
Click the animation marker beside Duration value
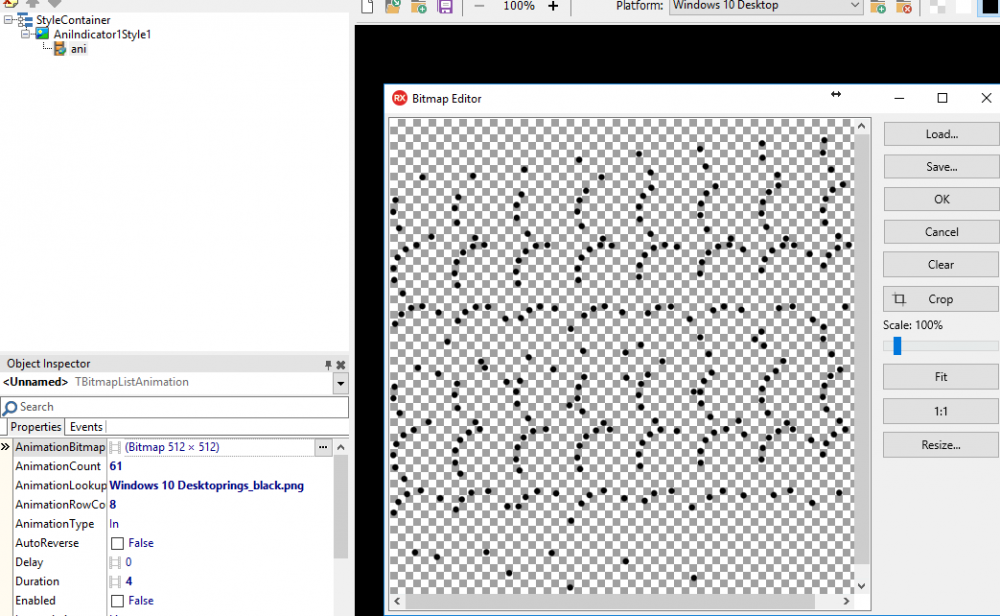[x=115, y=582]
